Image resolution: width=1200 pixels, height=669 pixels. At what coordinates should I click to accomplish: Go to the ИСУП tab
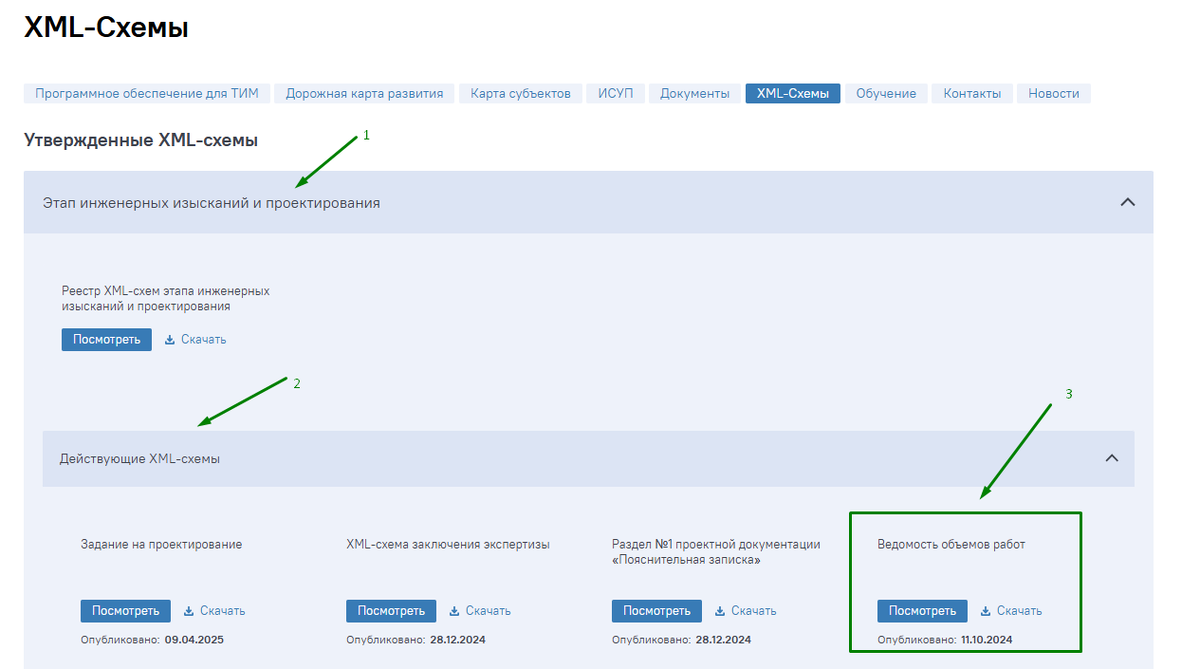click(615, 93)
